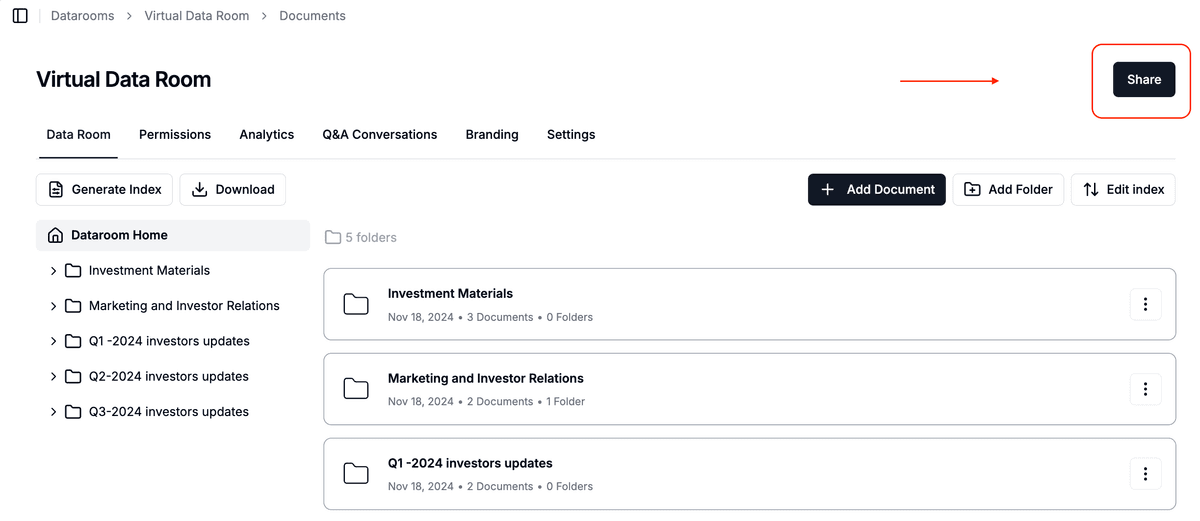Expand Marketing and Investor Relations tree chevron

tap(53, 306)
